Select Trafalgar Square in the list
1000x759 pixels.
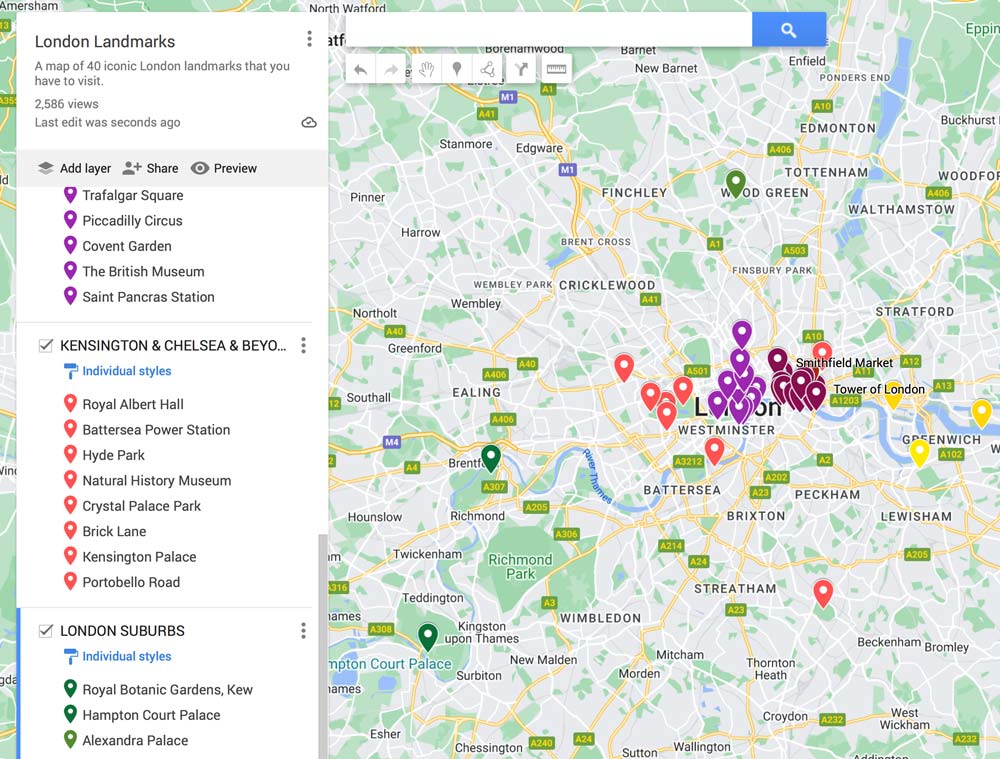click(x=133, y=195)
